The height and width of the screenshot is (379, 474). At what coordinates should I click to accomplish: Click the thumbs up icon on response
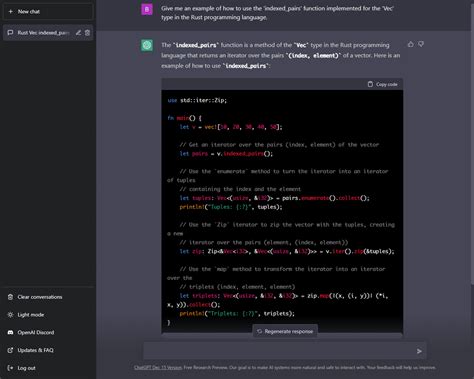click(411, 44)
